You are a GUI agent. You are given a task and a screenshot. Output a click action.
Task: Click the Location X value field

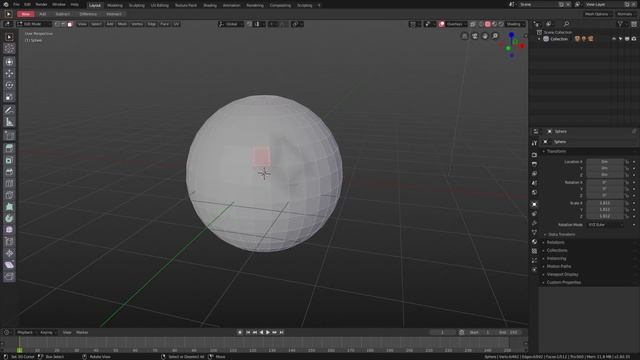click(x=605, y=162)
